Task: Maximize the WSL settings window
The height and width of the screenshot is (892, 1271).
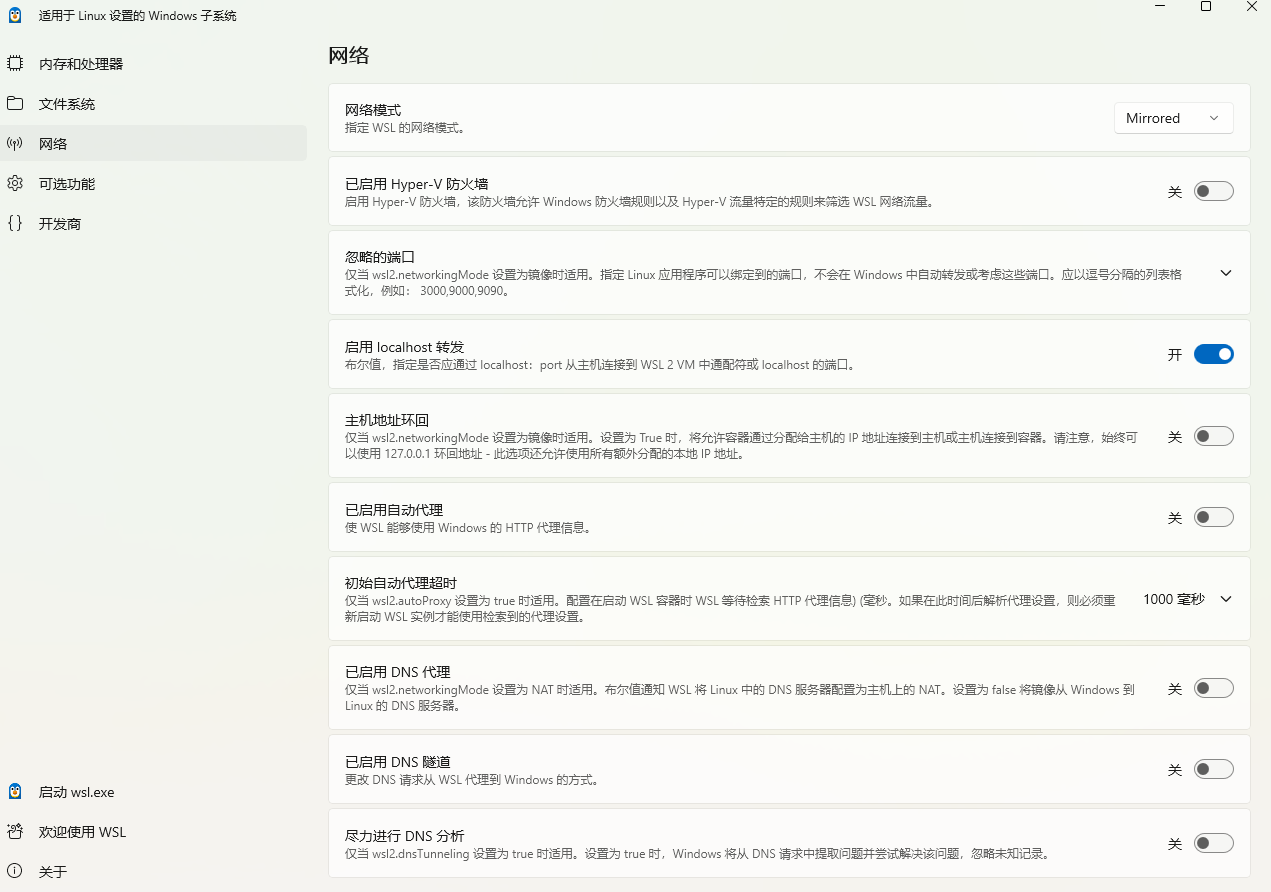Action: pyautogui.click(x=1206, y=7)
